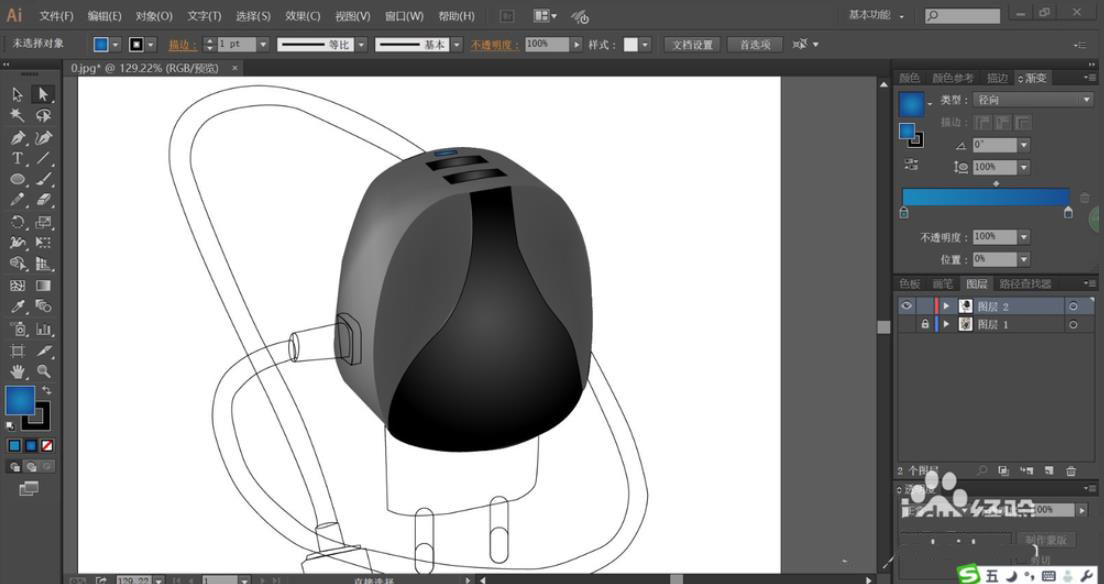Switch to the 路径查找器 tab
1104x584 pixels.
pos(1026,284)
